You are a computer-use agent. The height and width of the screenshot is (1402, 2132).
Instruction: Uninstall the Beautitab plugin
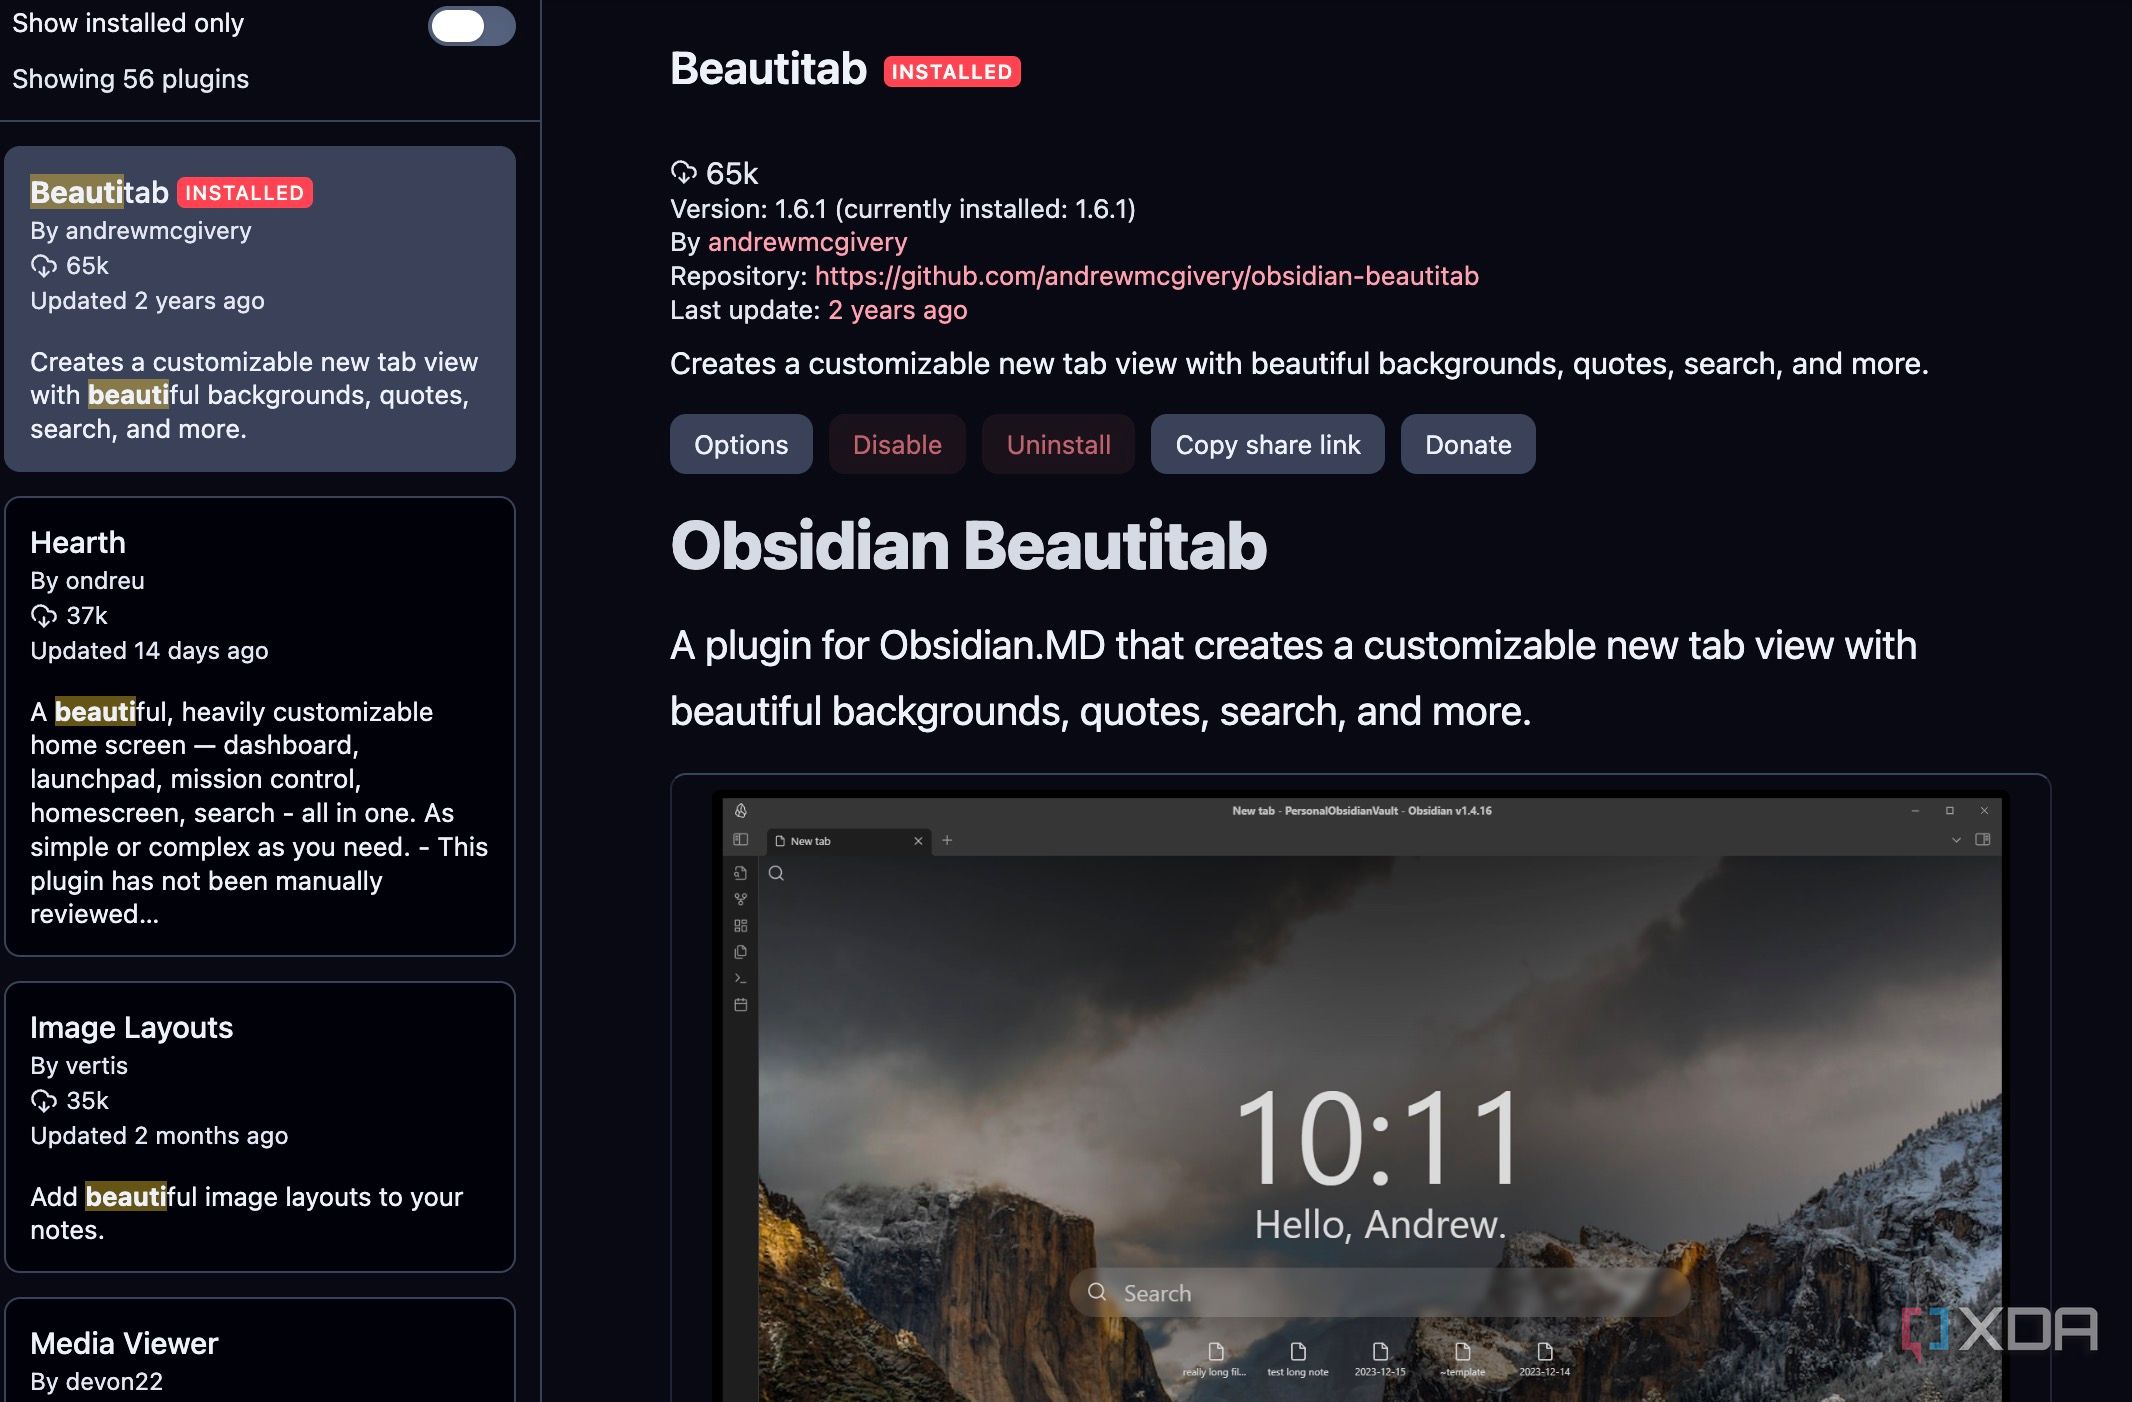coord(1058,444)
